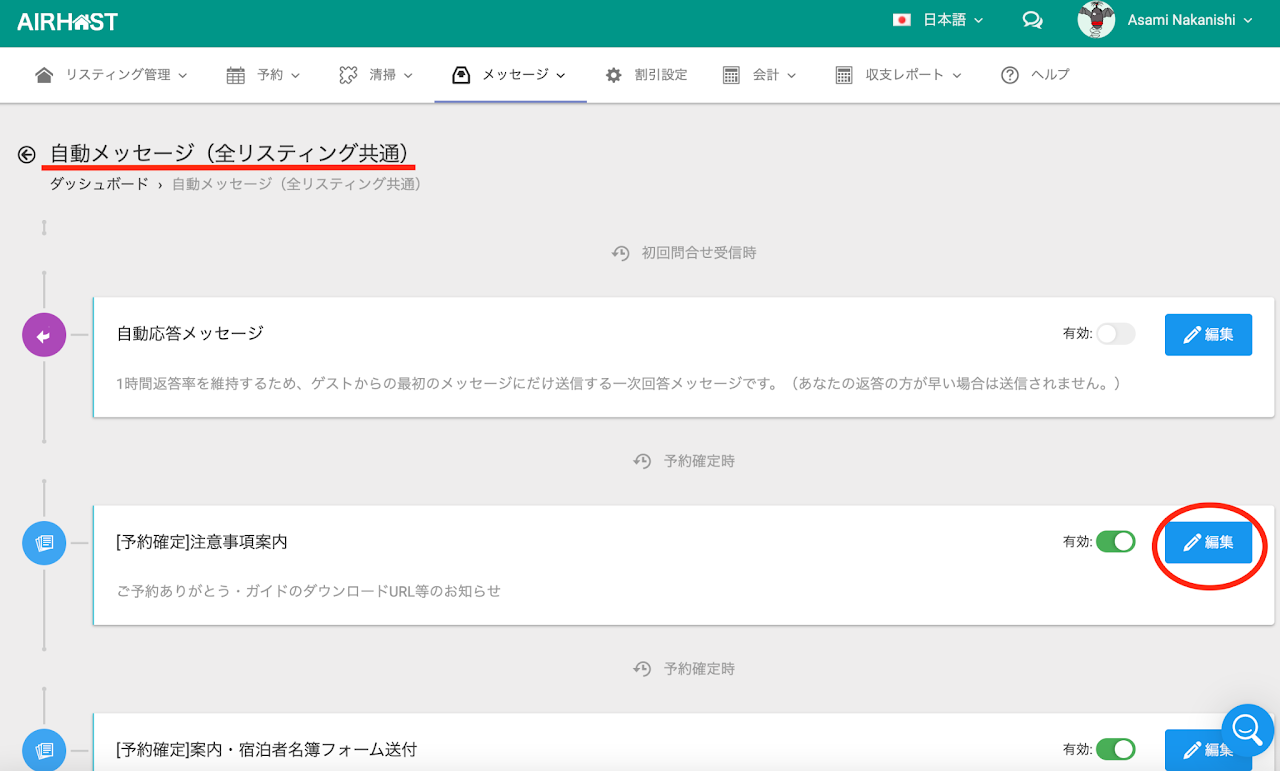The width and height of the screenshot is (1280, 771).
Task: Click the blue icon beside 宿泊者名簿フォーム送付
Action: click(44, 749)
